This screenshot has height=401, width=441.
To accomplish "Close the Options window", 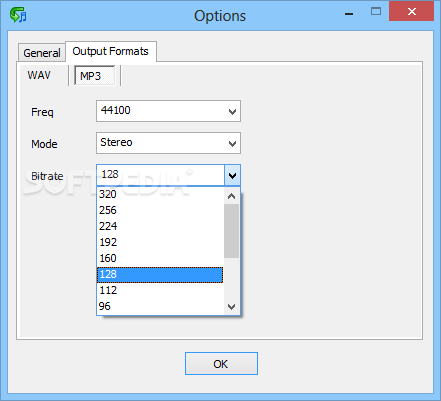I will click(x=411, y=12).
